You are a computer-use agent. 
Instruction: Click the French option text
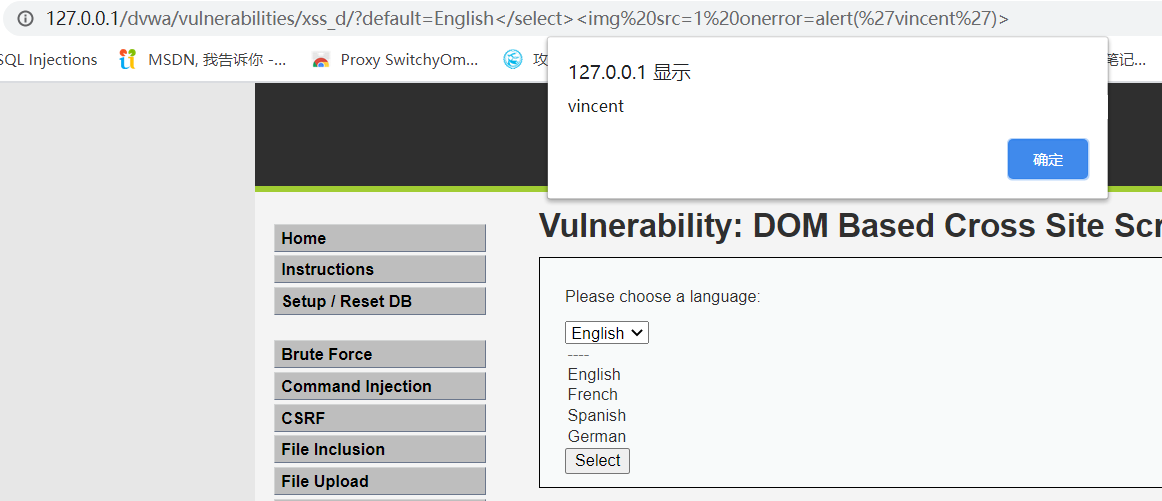(x=593, y=395)
